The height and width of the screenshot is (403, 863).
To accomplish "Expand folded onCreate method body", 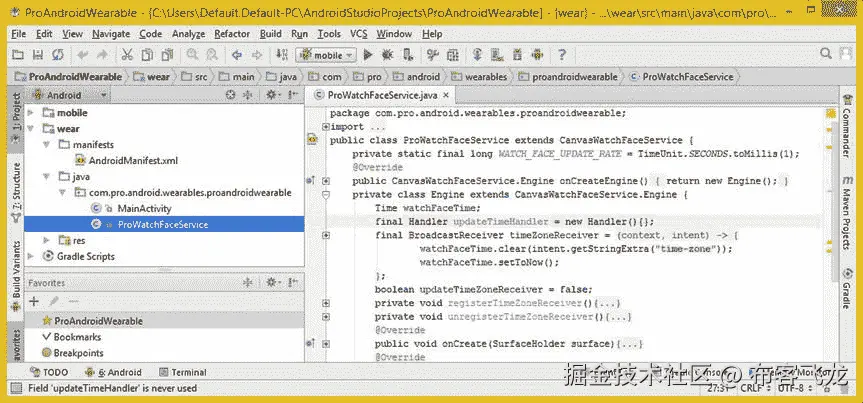I will click(x=326, y=344).
